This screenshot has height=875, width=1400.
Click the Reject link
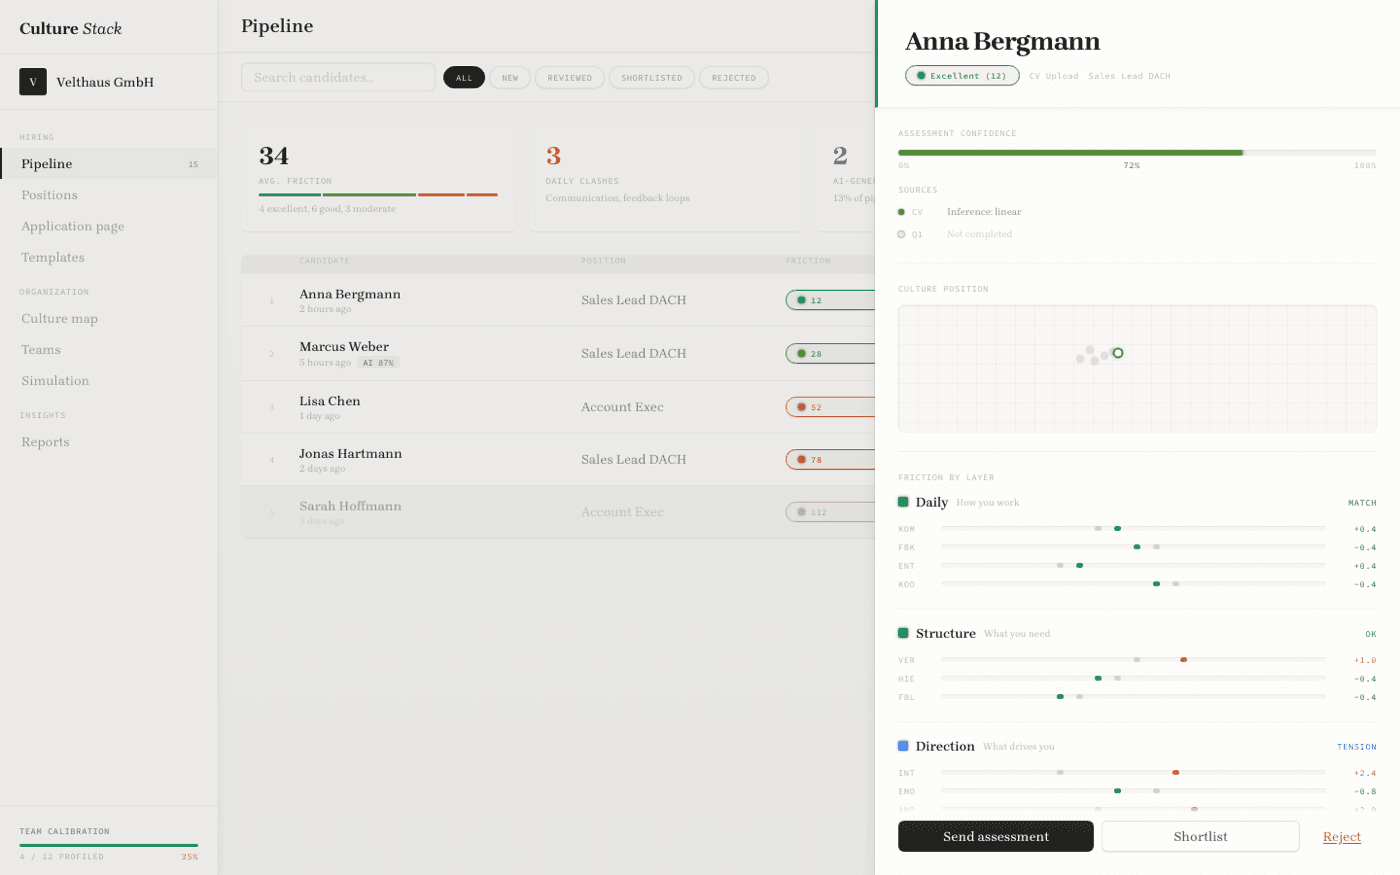[x=1342, y=837]
